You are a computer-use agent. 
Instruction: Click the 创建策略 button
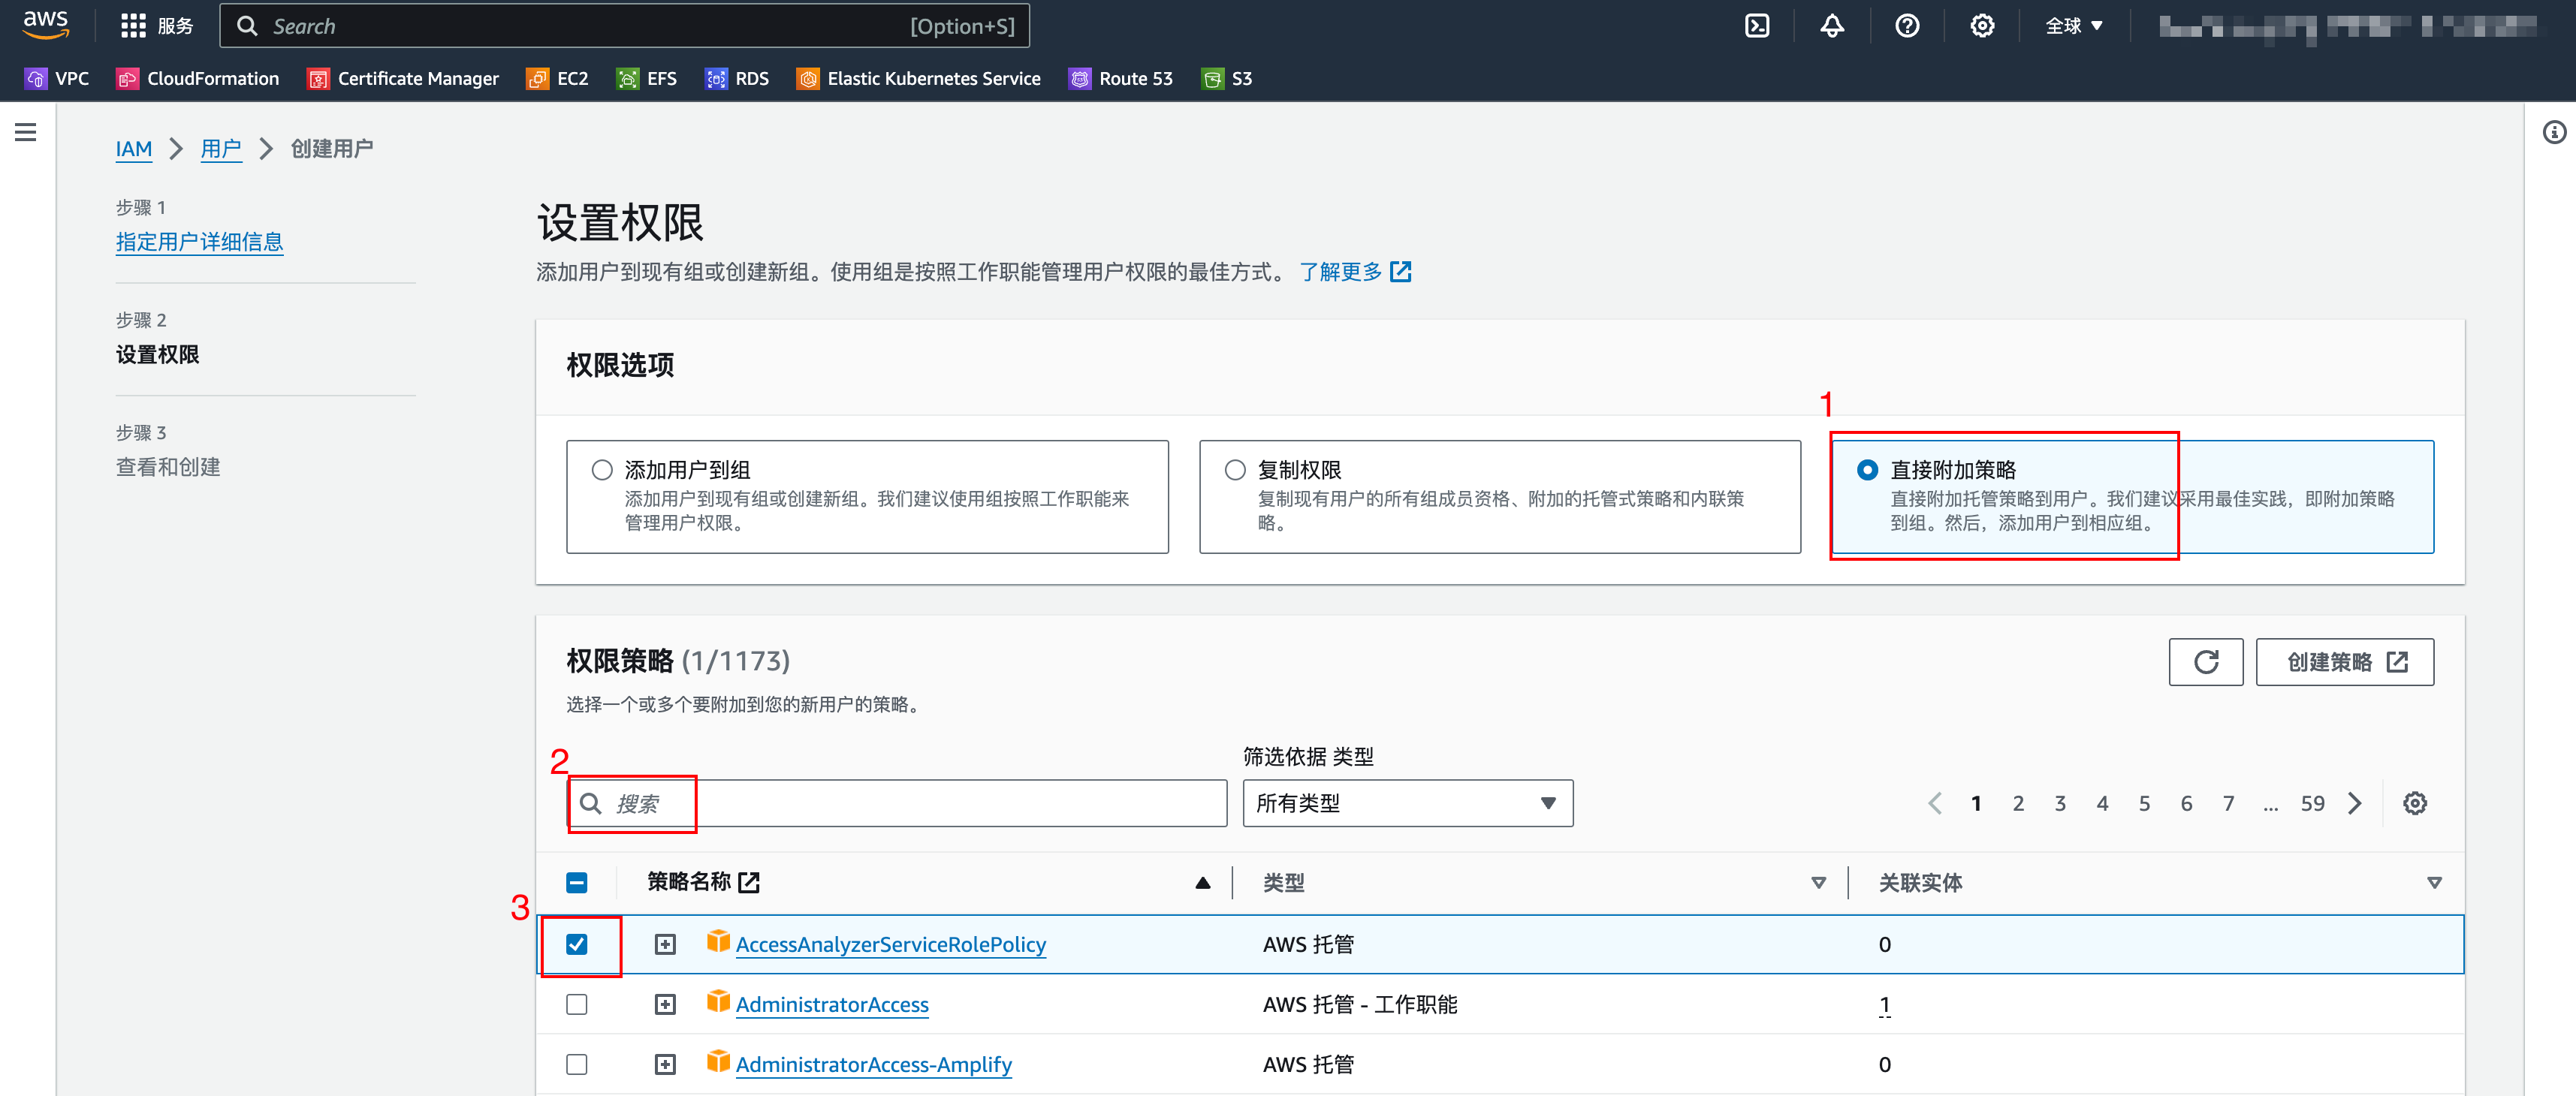pos(2344,662)
